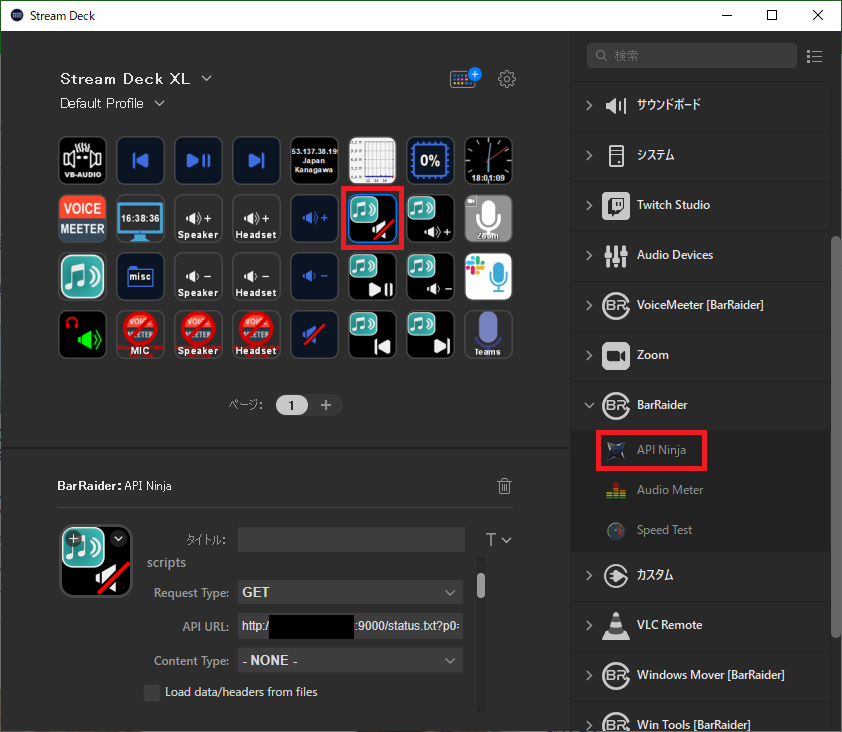Select Audio Meter under BarRaider
The image size is (842, 732).
coord(669,490)
